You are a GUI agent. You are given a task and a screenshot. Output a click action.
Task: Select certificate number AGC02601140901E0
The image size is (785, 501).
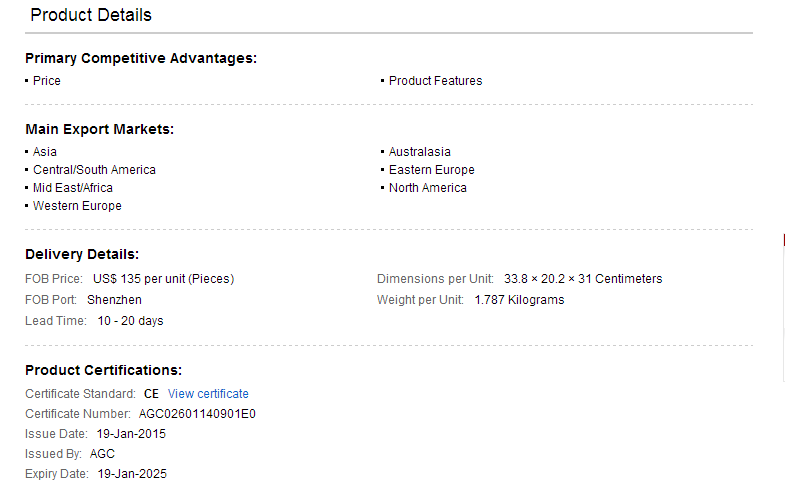197,414
